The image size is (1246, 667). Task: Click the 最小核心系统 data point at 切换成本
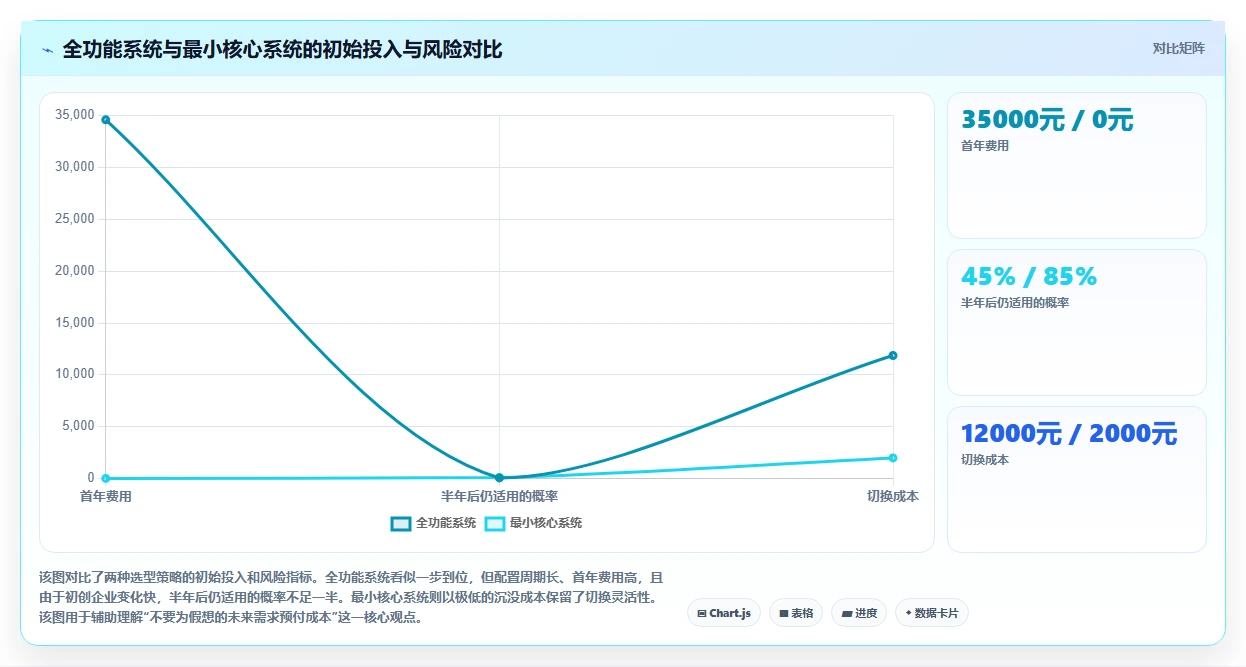(x=893, y=458)
